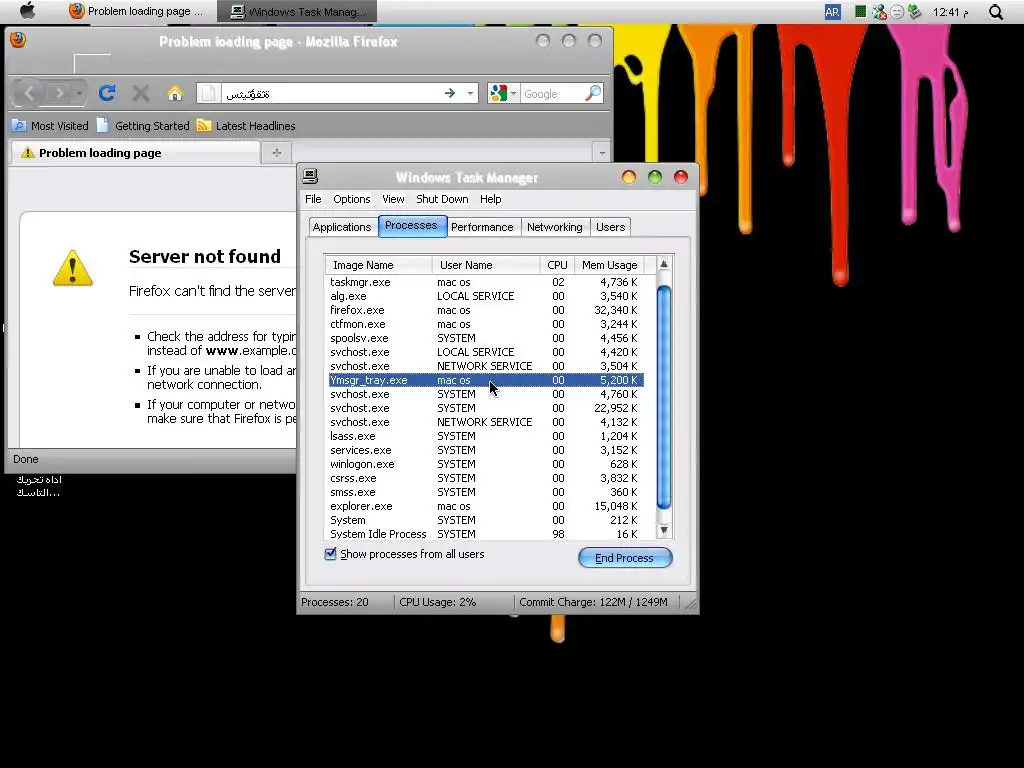
Task: Switch to Firefox in top bar taskbar
Action: point(136,11)
